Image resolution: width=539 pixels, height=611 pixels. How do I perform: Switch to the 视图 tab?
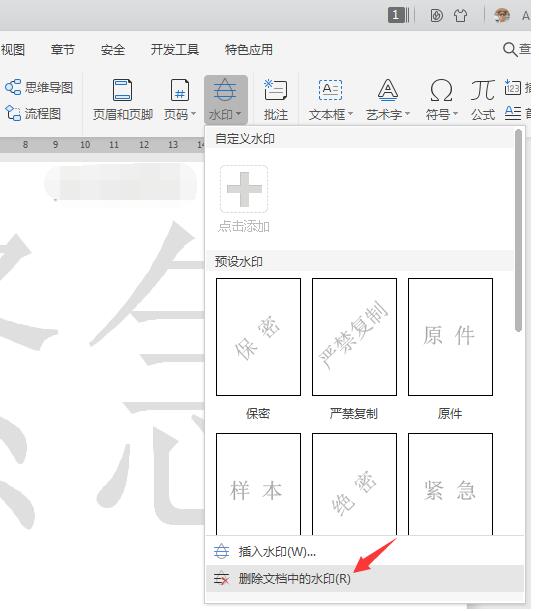pyautogui.click(x=12, y=49)
